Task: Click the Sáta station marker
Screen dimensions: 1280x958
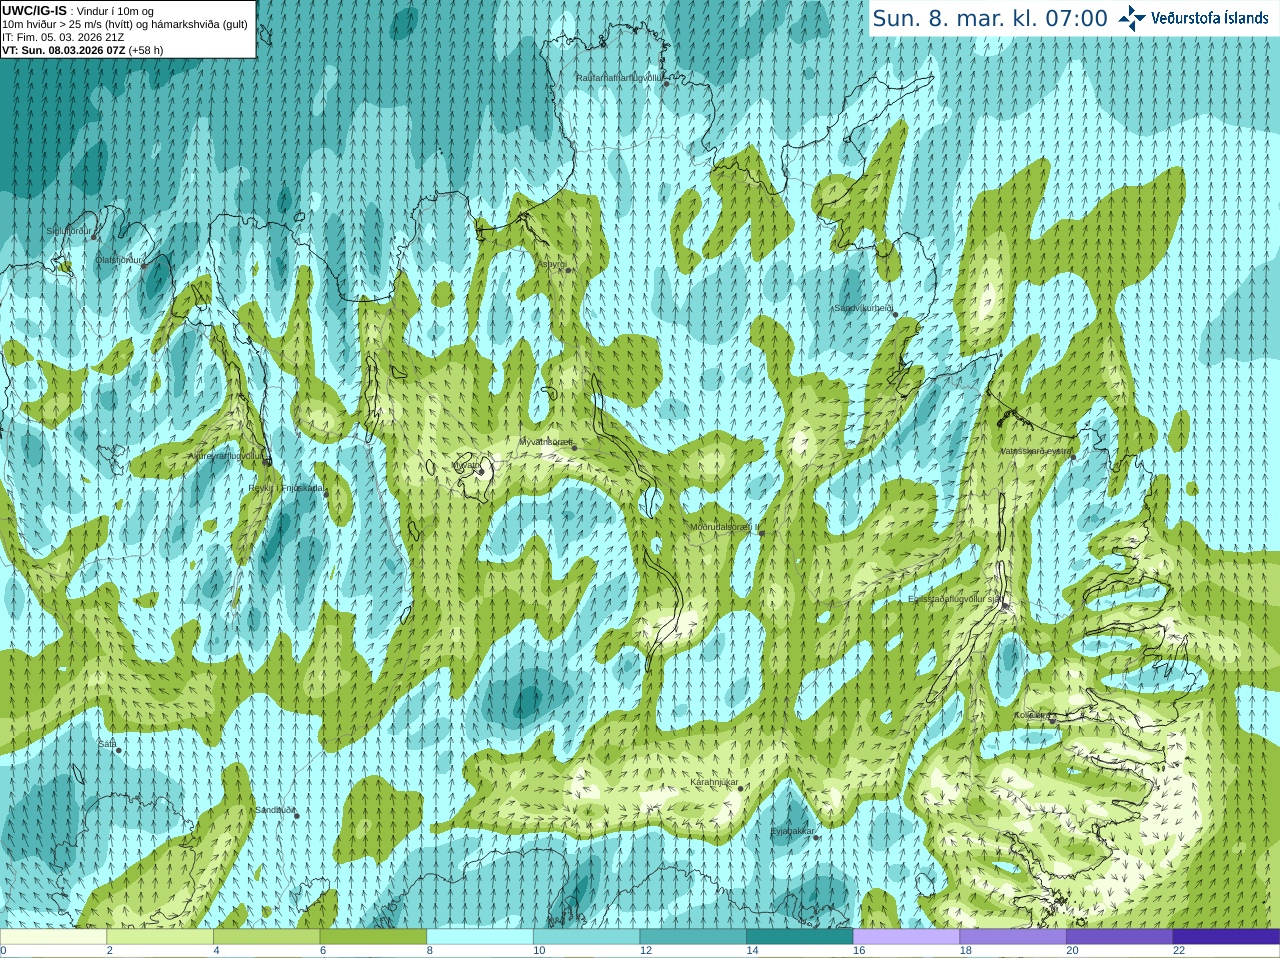Action: tap(119, 750)
